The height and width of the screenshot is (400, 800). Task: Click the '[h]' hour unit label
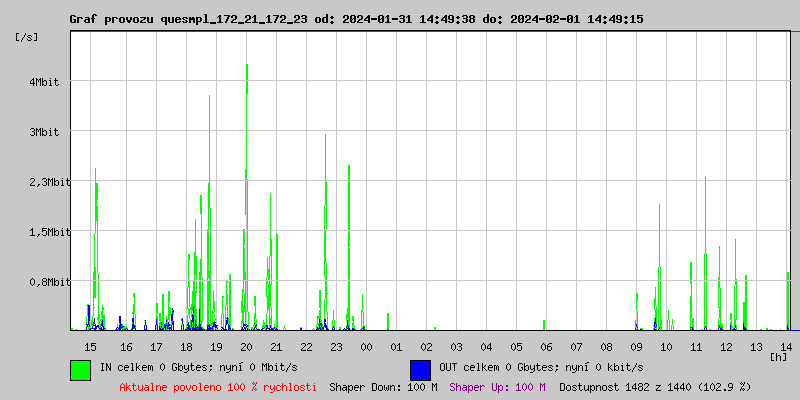click(778, 356)
